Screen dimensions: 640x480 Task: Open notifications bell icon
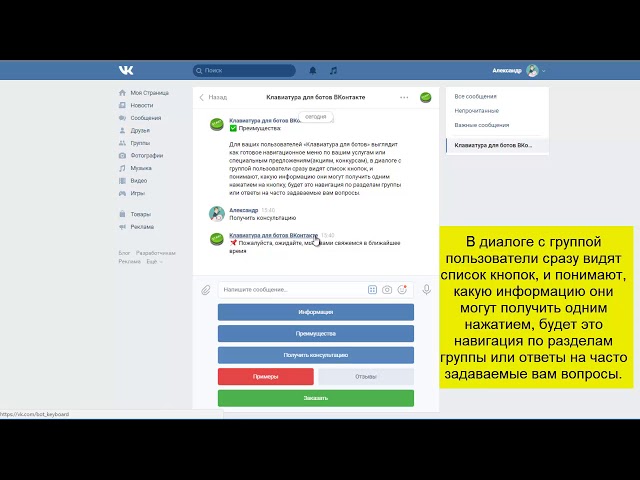coord(313,71)
